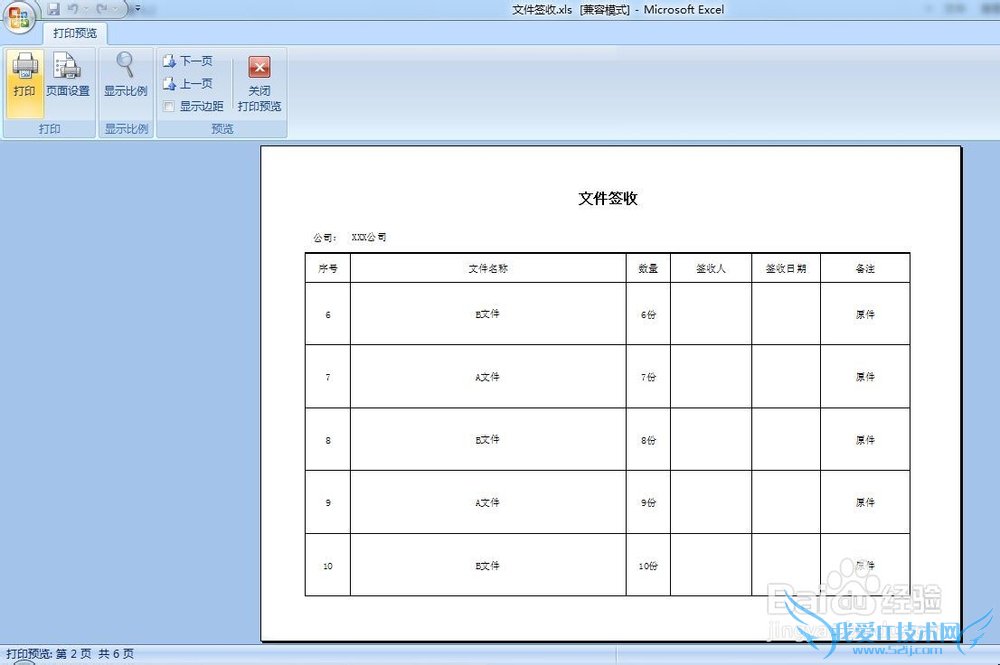Click the 10份 quantity cell

[648, 566]
